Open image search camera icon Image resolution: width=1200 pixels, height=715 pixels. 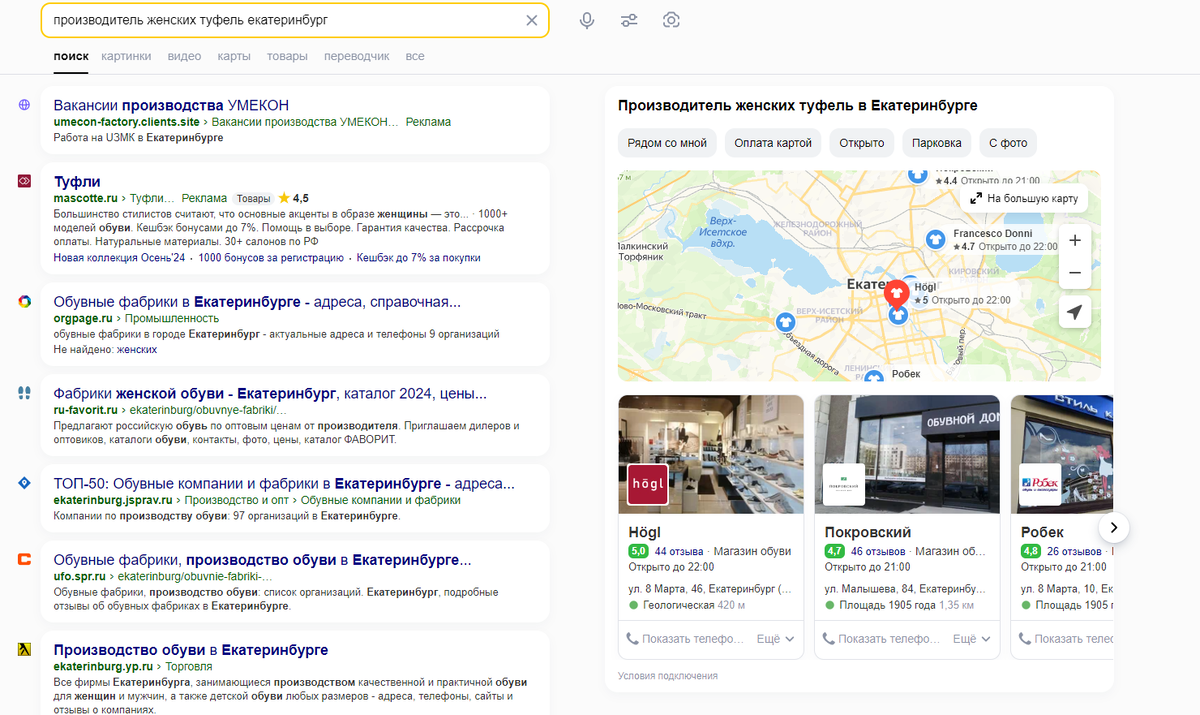pyautogui.click(x=671, y=20)
